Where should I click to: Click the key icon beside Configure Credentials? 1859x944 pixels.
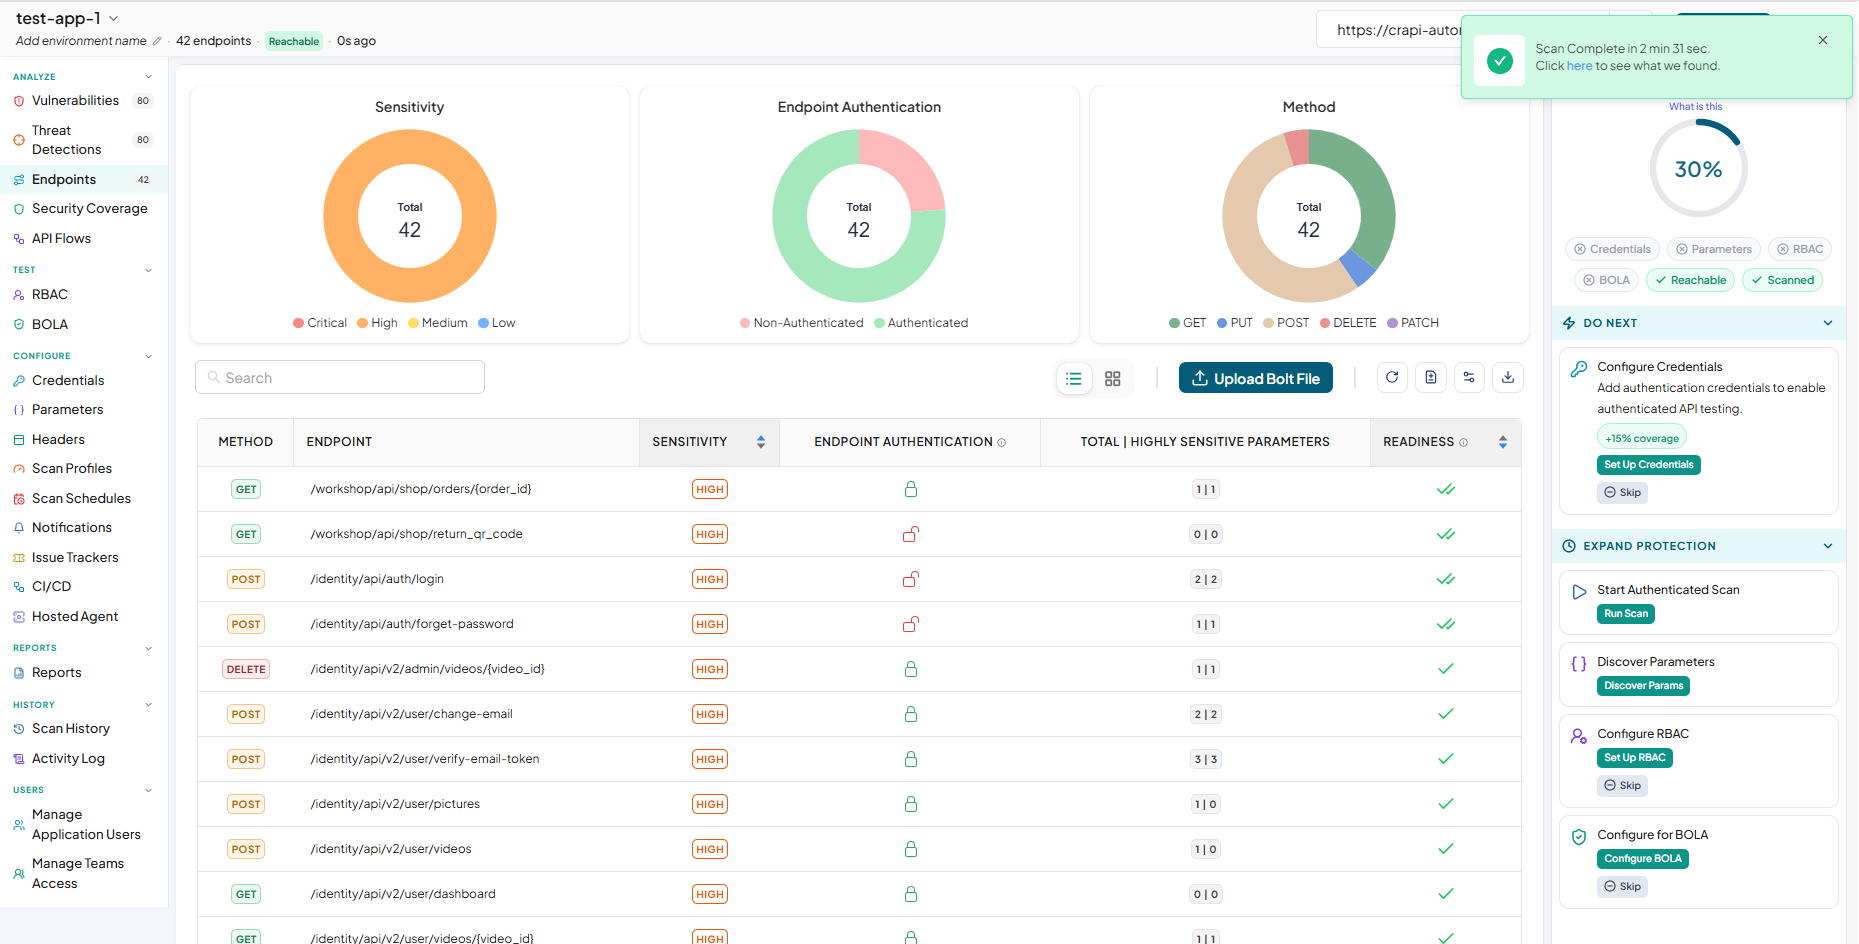(1579, 368)
